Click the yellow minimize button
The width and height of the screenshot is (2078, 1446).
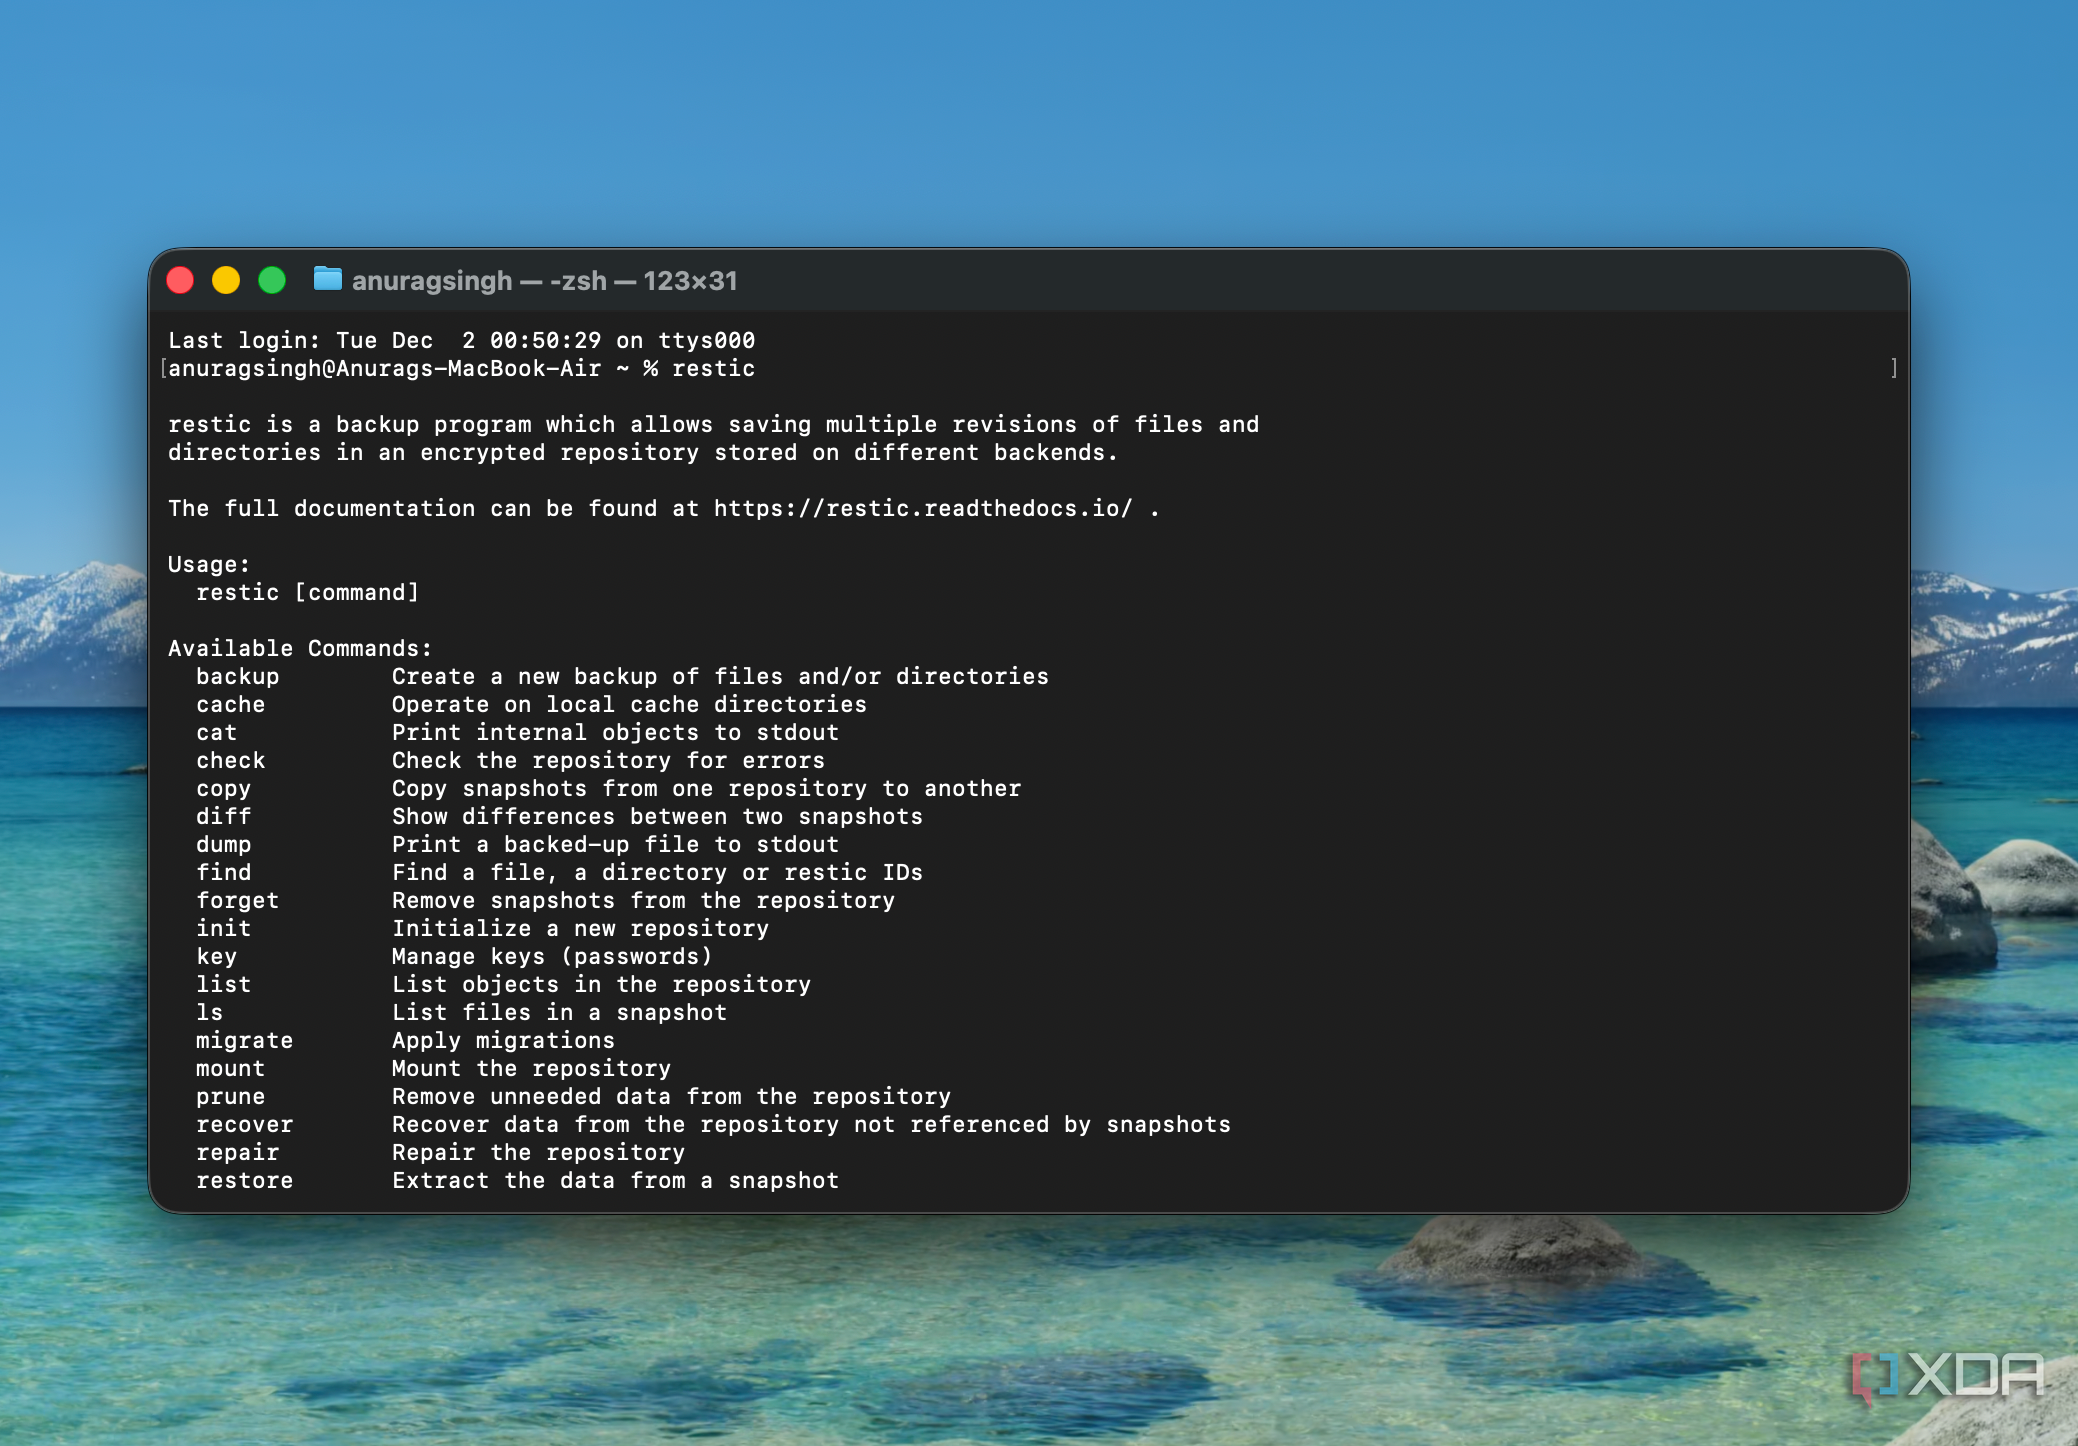(226, 280)
